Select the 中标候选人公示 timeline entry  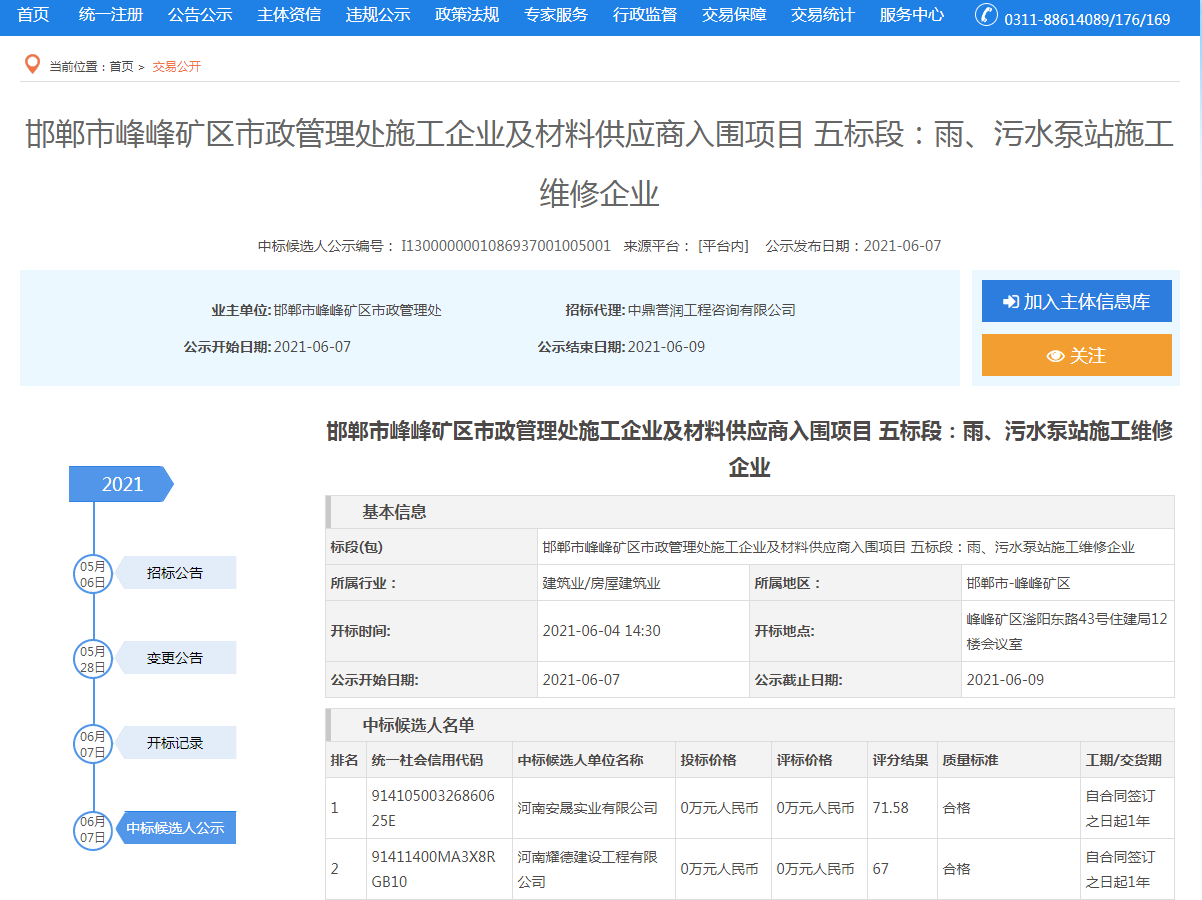pos(175,828)
